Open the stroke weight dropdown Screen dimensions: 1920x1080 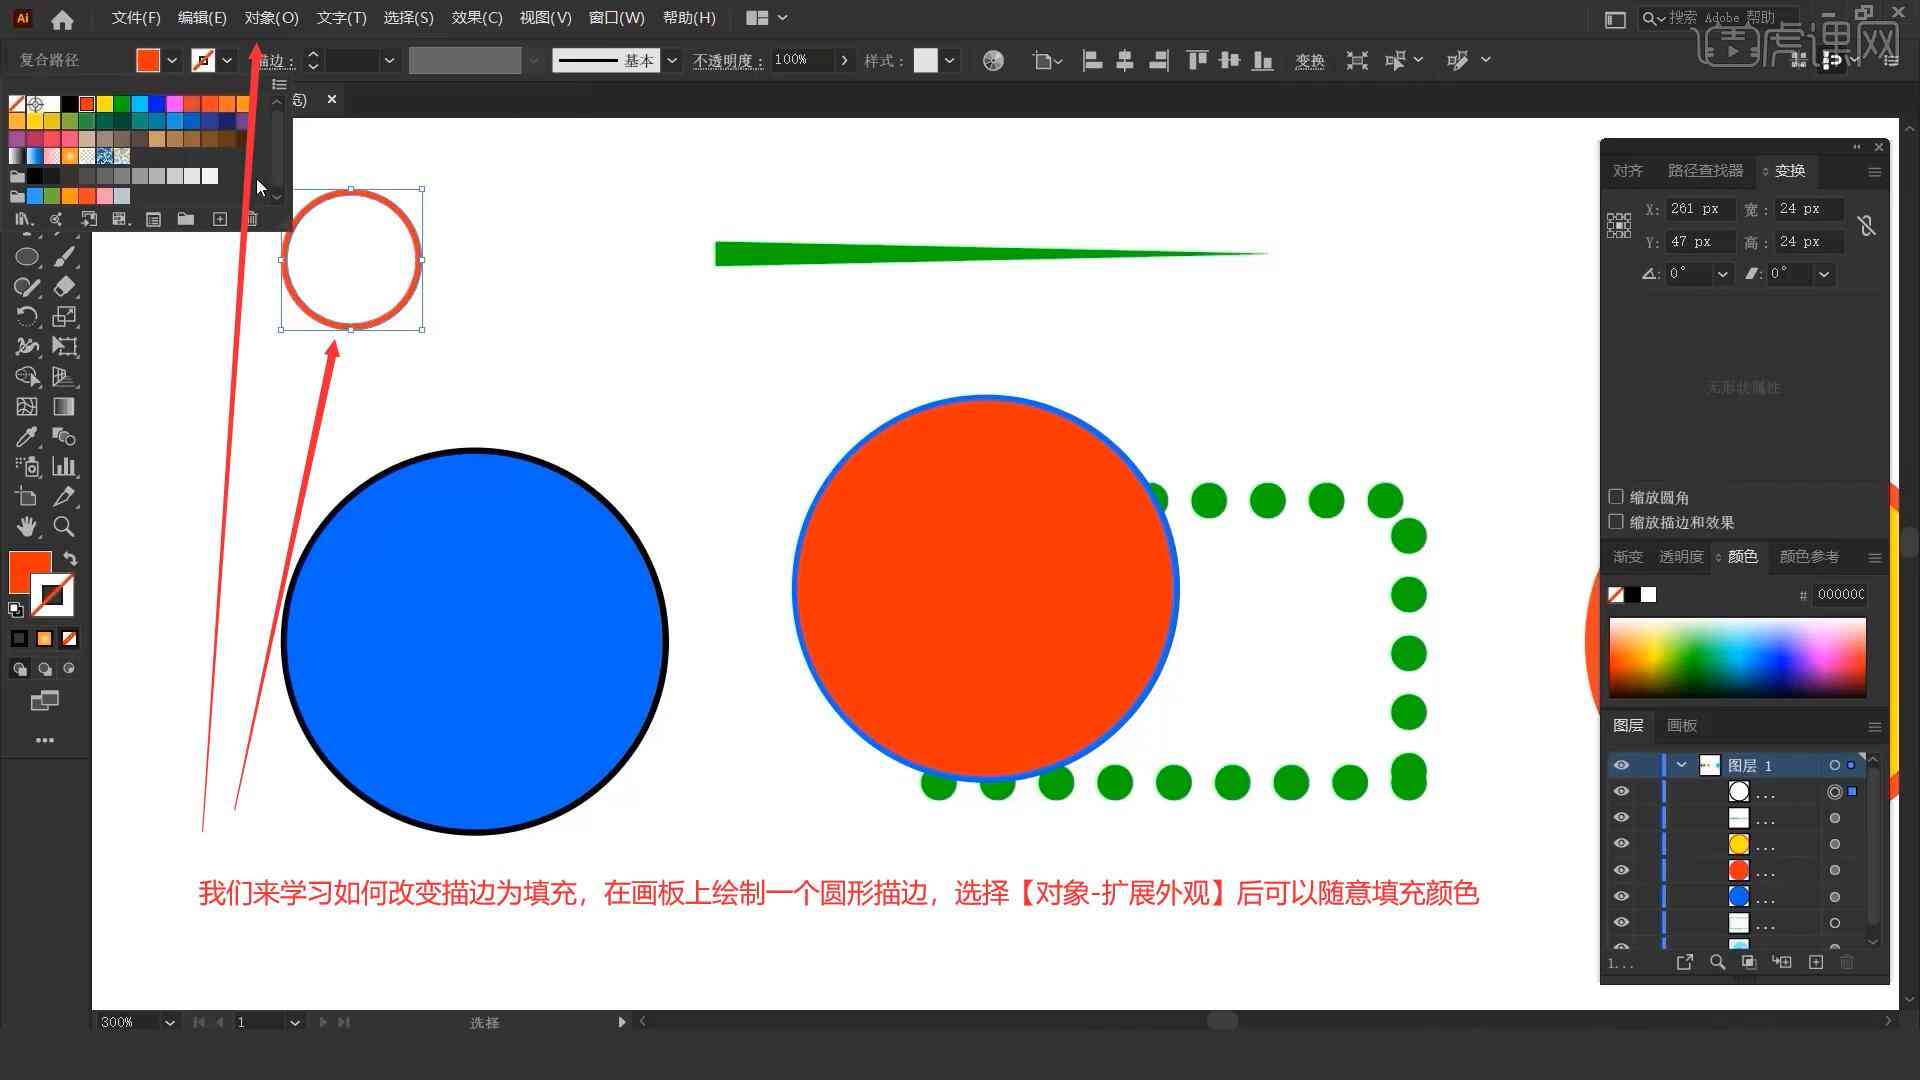pos(389,61)
